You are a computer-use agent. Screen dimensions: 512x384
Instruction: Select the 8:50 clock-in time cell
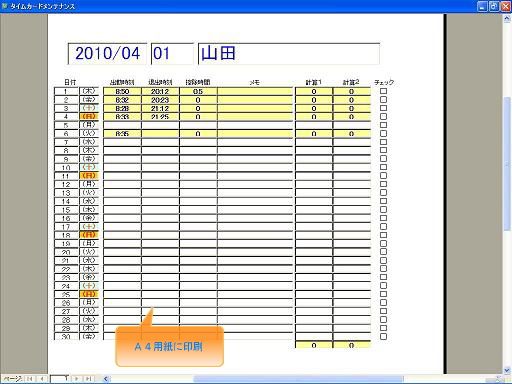coord(122,91)
